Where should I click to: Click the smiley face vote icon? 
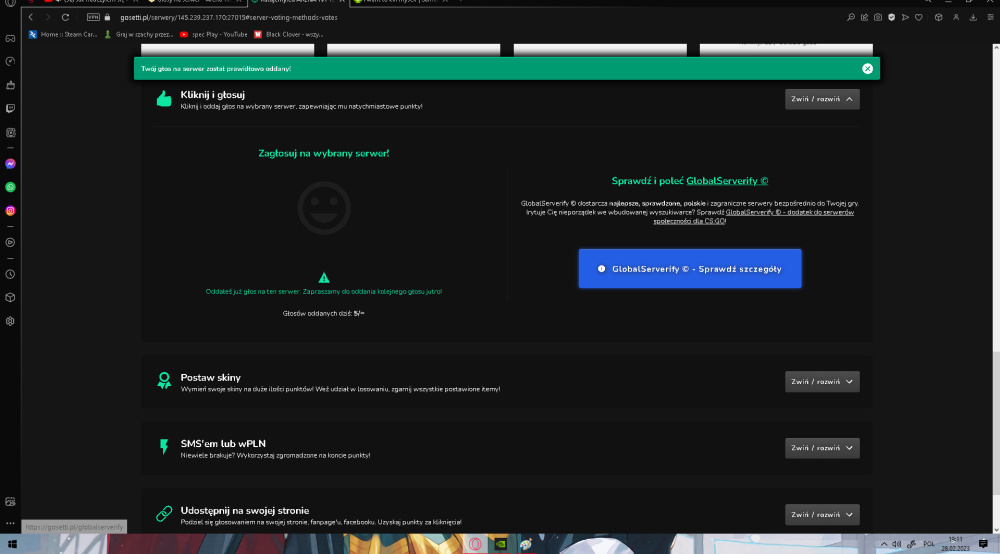tap(324, 208)
